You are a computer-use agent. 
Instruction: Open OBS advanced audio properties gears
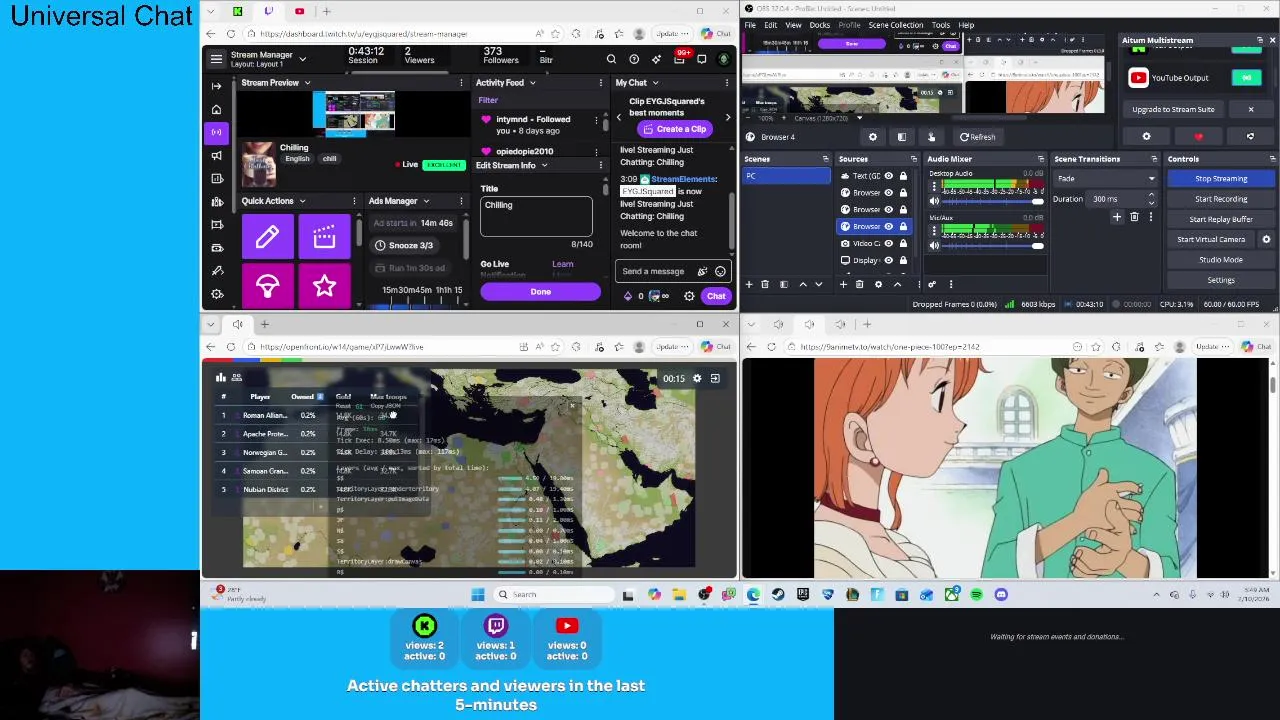(932, 284)
